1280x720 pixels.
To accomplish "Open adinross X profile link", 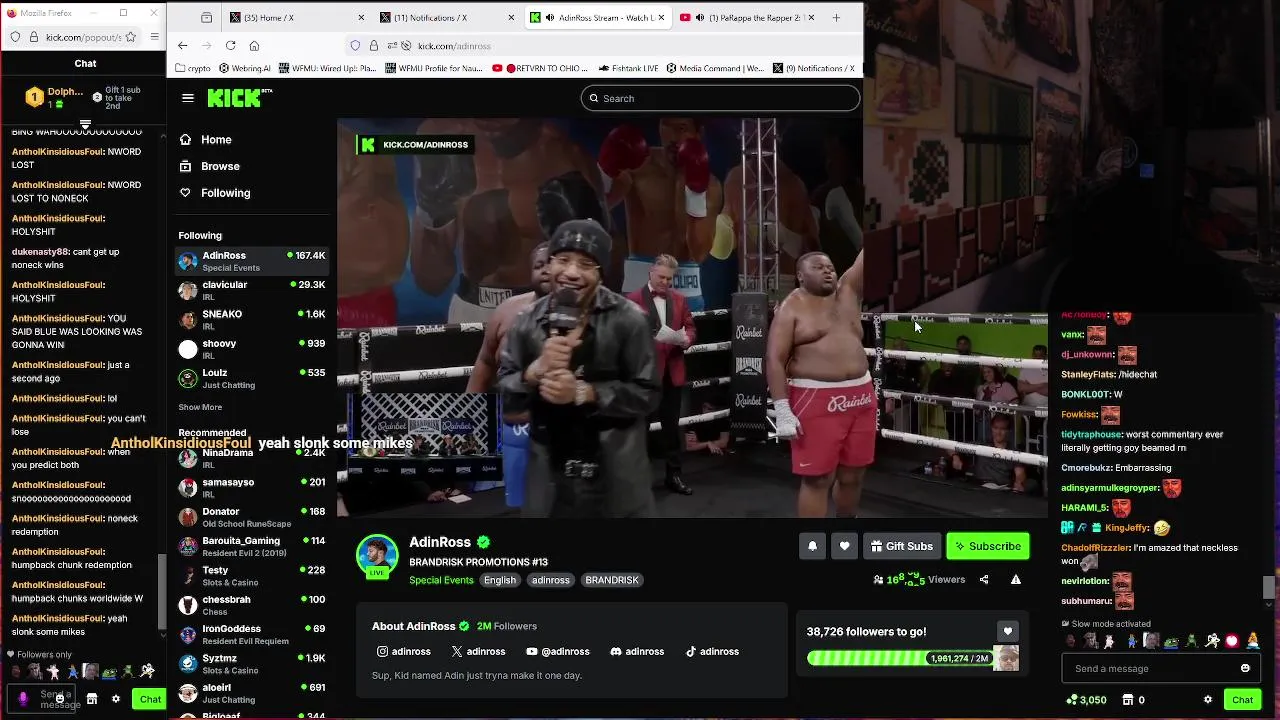I will pos(478,651).
